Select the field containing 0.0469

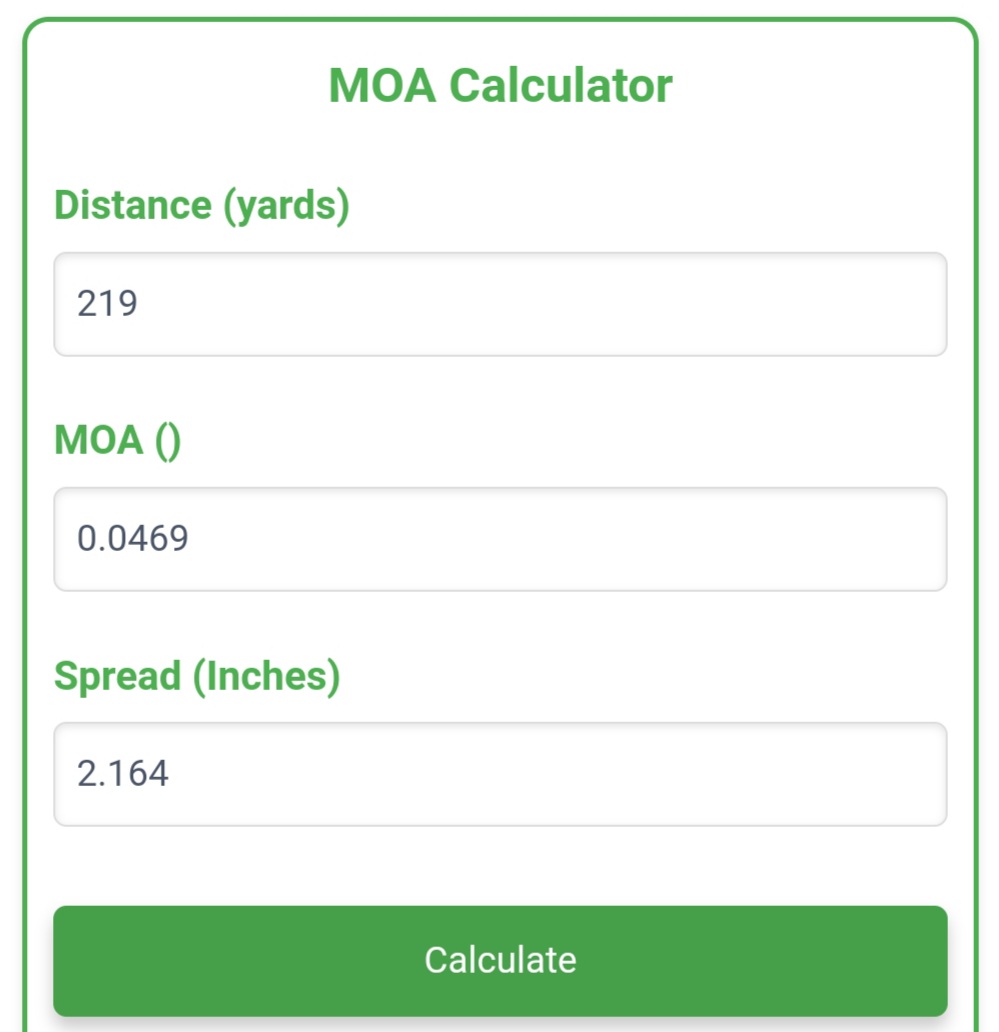click(500, 539)
